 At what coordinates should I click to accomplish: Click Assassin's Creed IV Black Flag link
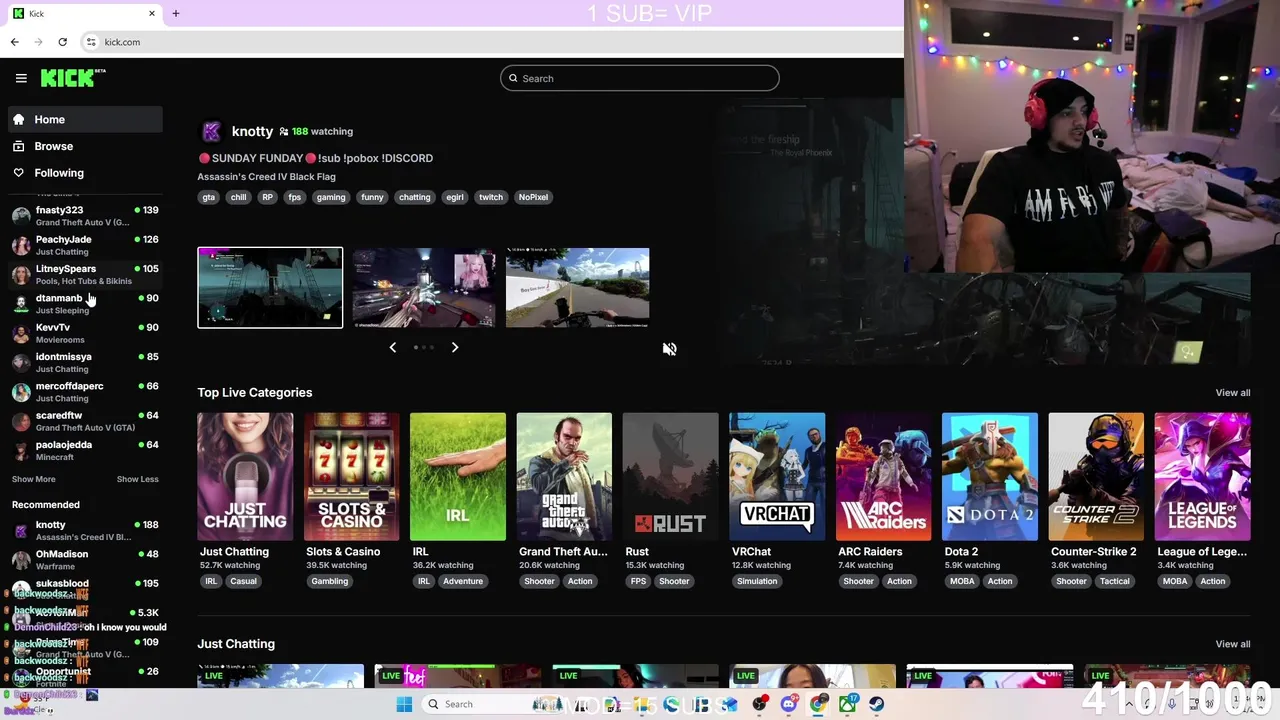click(266, 177)
